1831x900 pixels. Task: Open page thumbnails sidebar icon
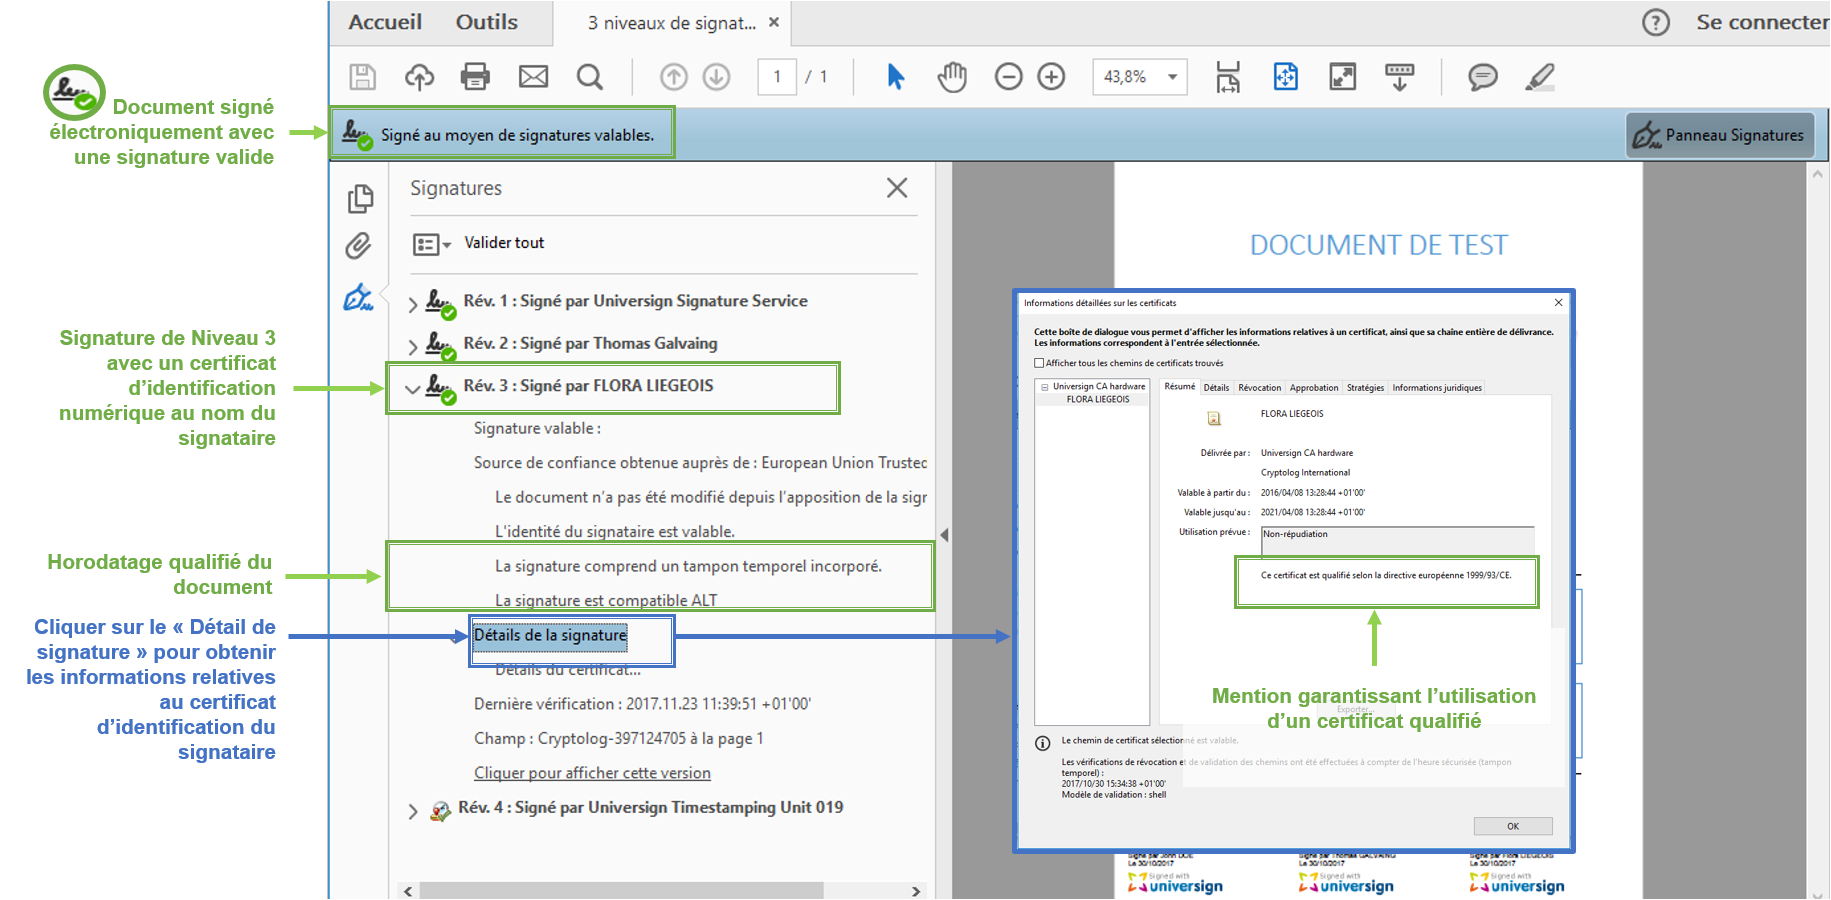pyautogui.click(x=361, y=199)
